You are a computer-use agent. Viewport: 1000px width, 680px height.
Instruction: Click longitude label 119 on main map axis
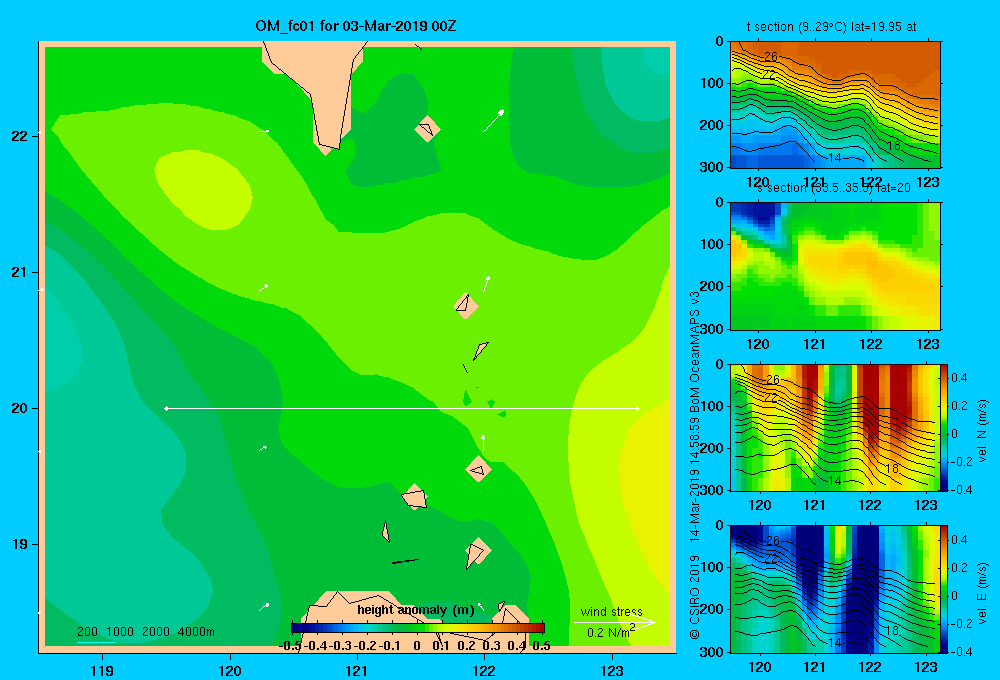point(102,670)
